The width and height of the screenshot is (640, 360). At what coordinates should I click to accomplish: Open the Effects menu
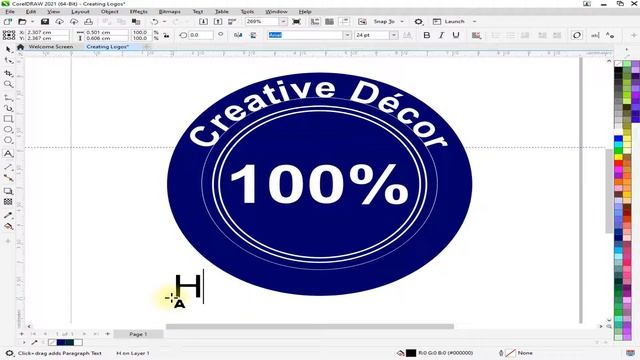pyautogui.click(x=139, y=12)
